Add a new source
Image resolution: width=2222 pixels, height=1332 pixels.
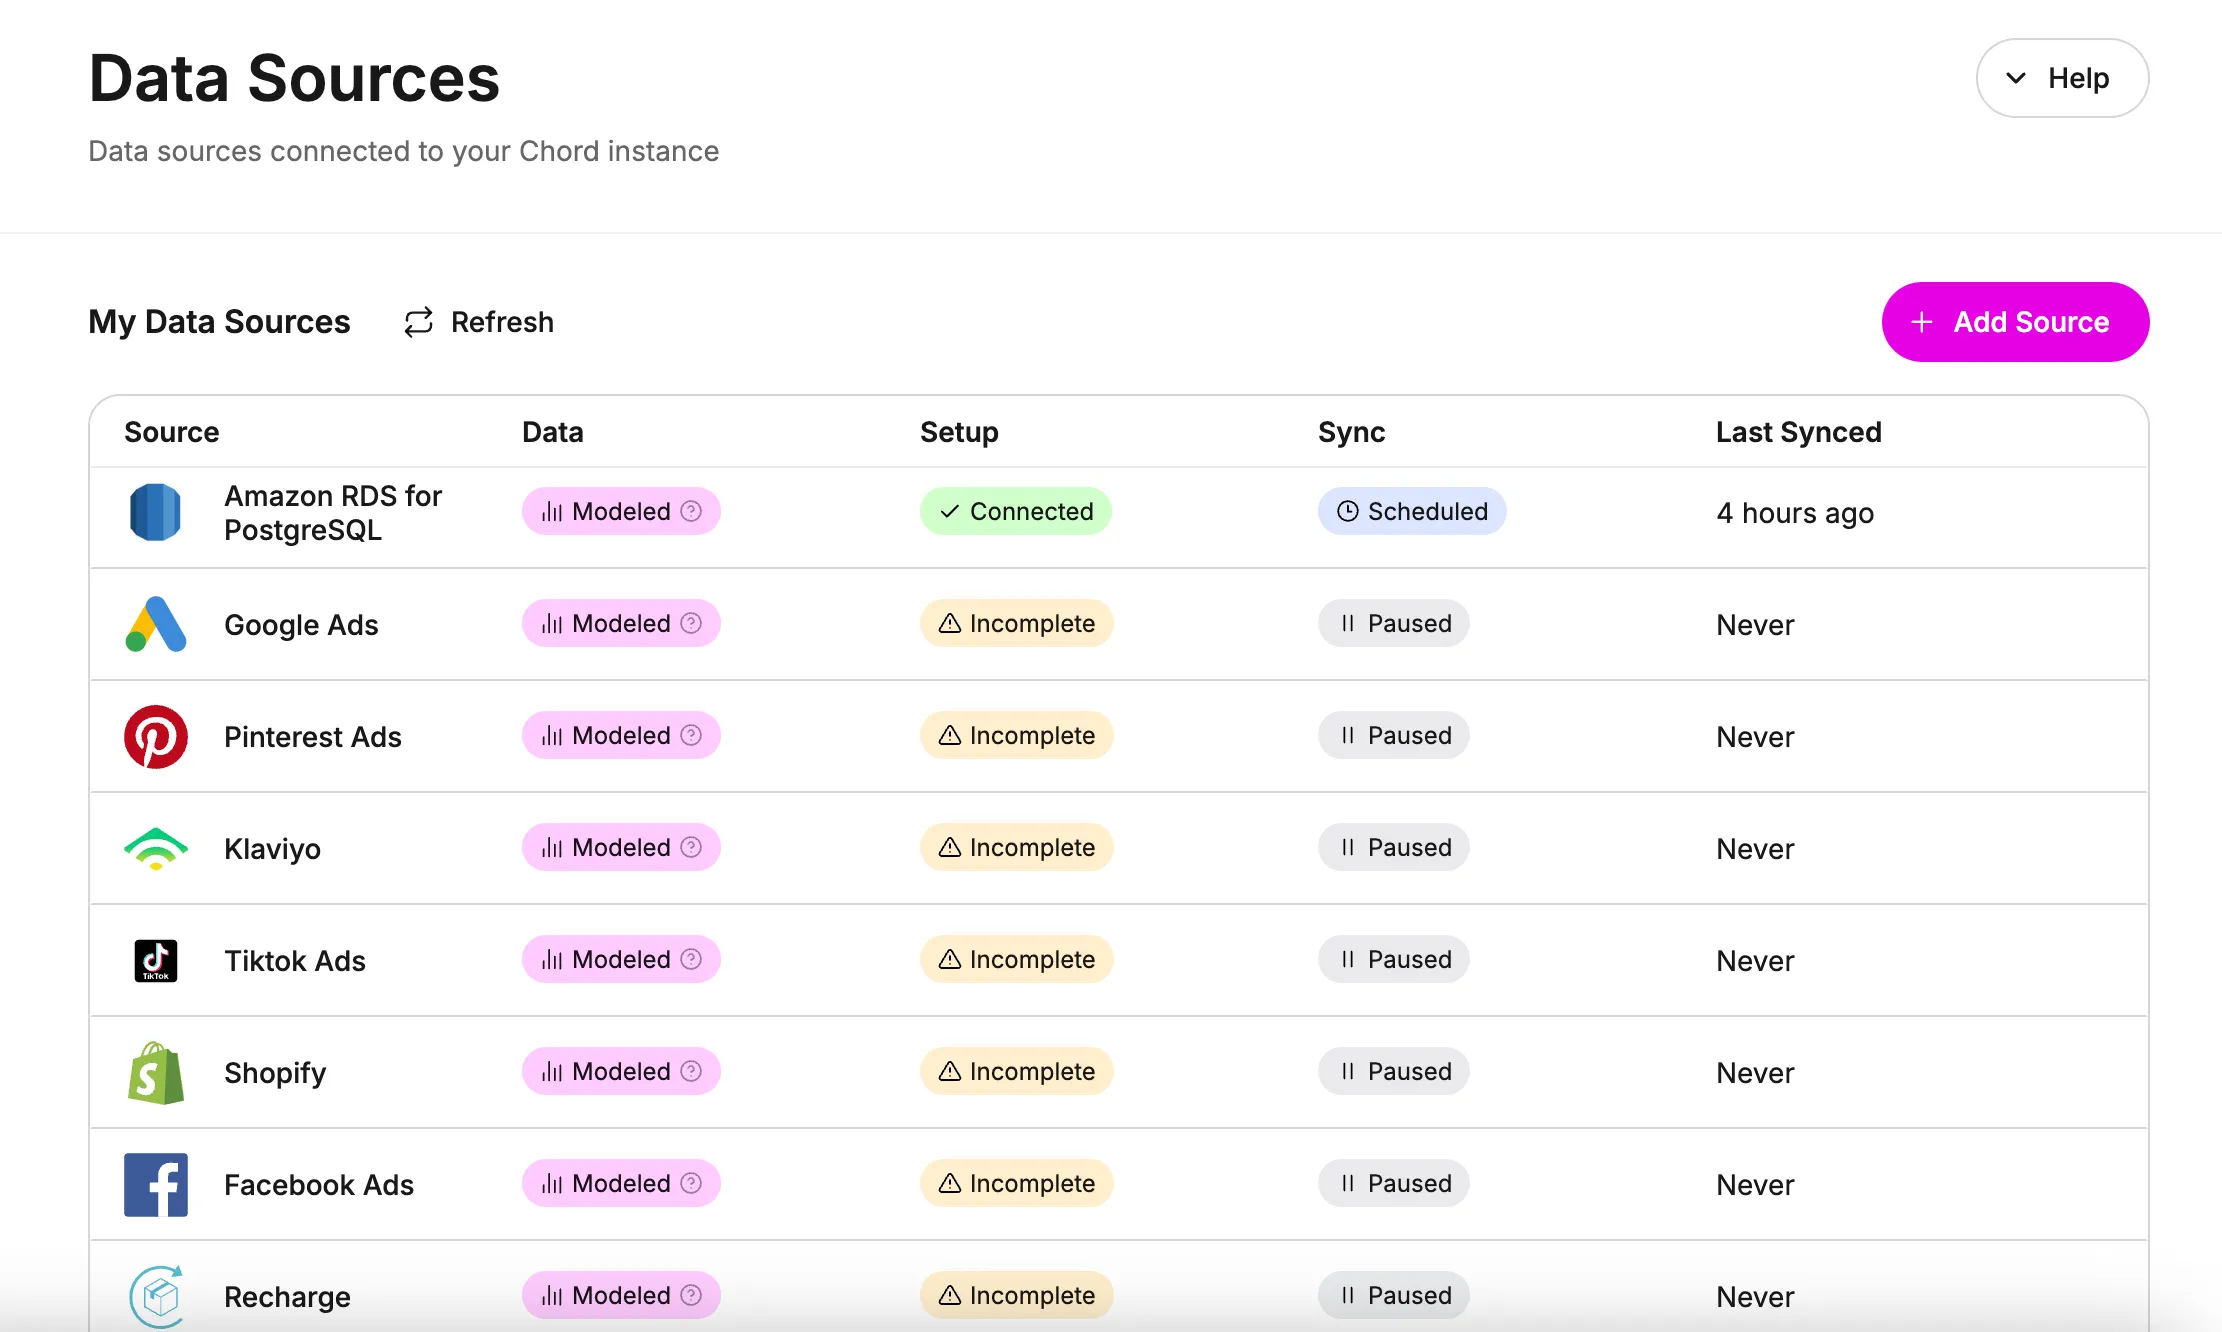[x=2015, y=322]
